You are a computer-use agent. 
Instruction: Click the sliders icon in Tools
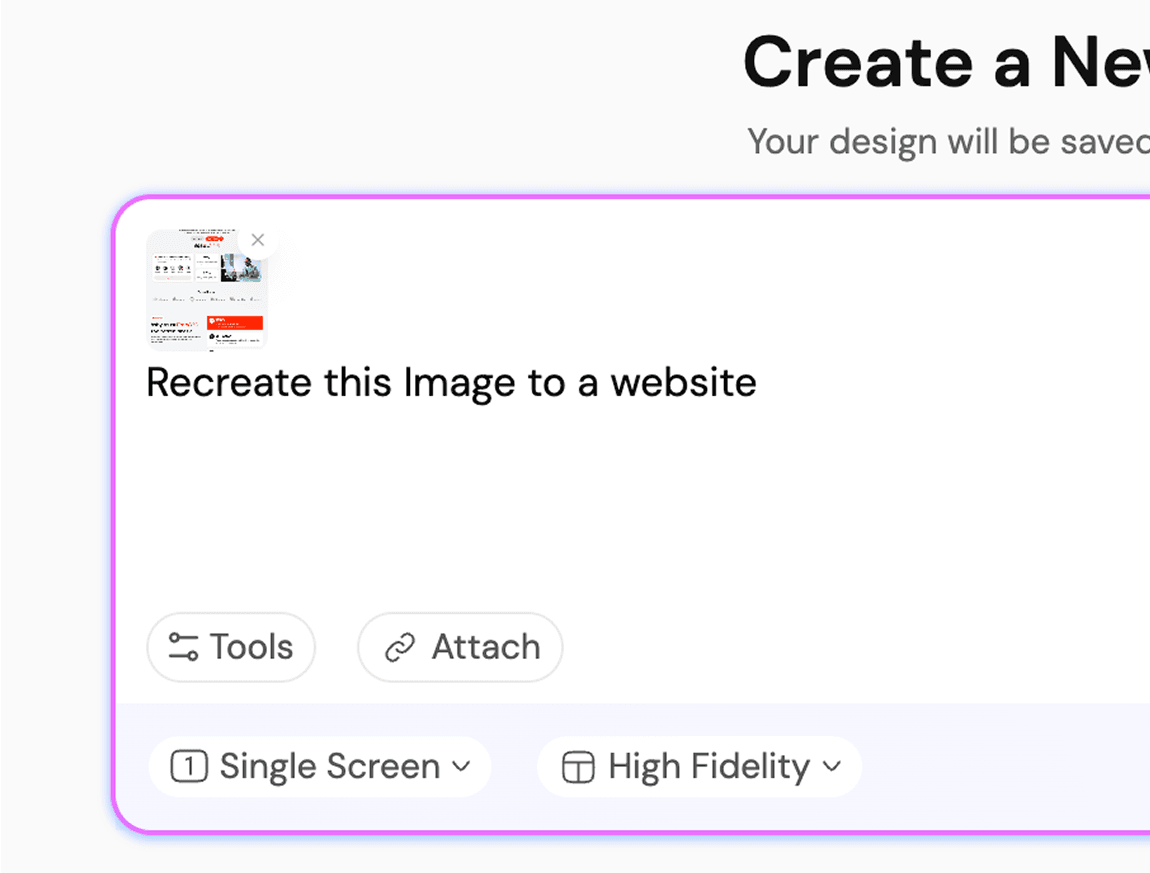click(183, 647)
